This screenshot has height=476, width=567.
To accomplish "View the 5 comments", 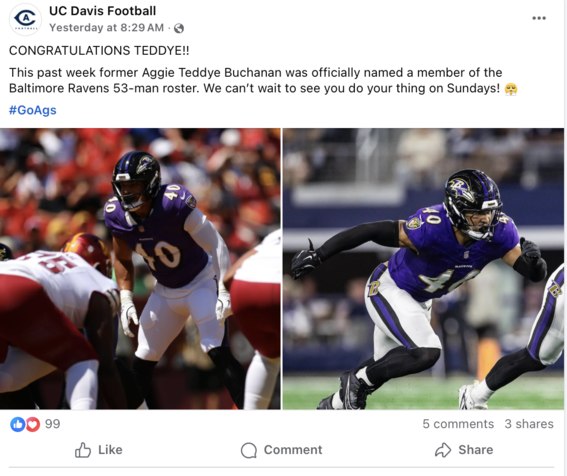I will coord(458,424).
